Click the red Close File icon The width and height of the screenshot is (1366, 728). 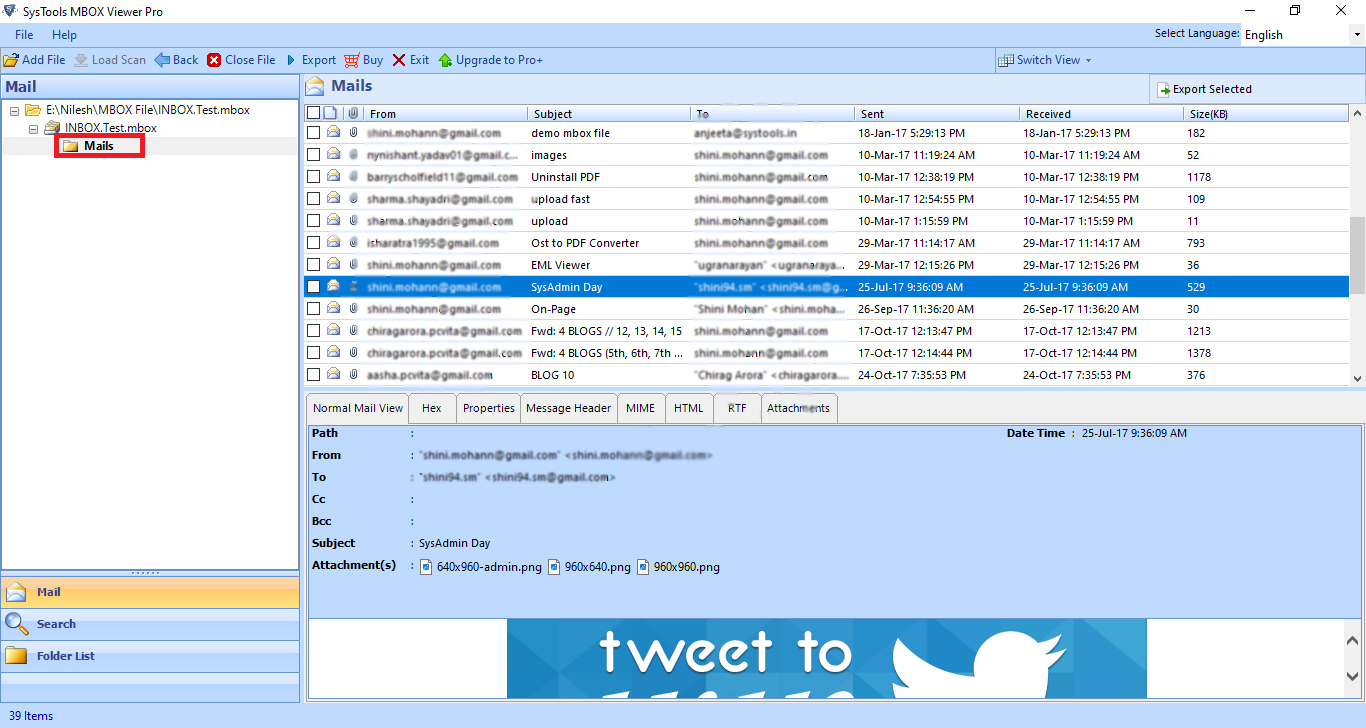(x=214, y=60)
